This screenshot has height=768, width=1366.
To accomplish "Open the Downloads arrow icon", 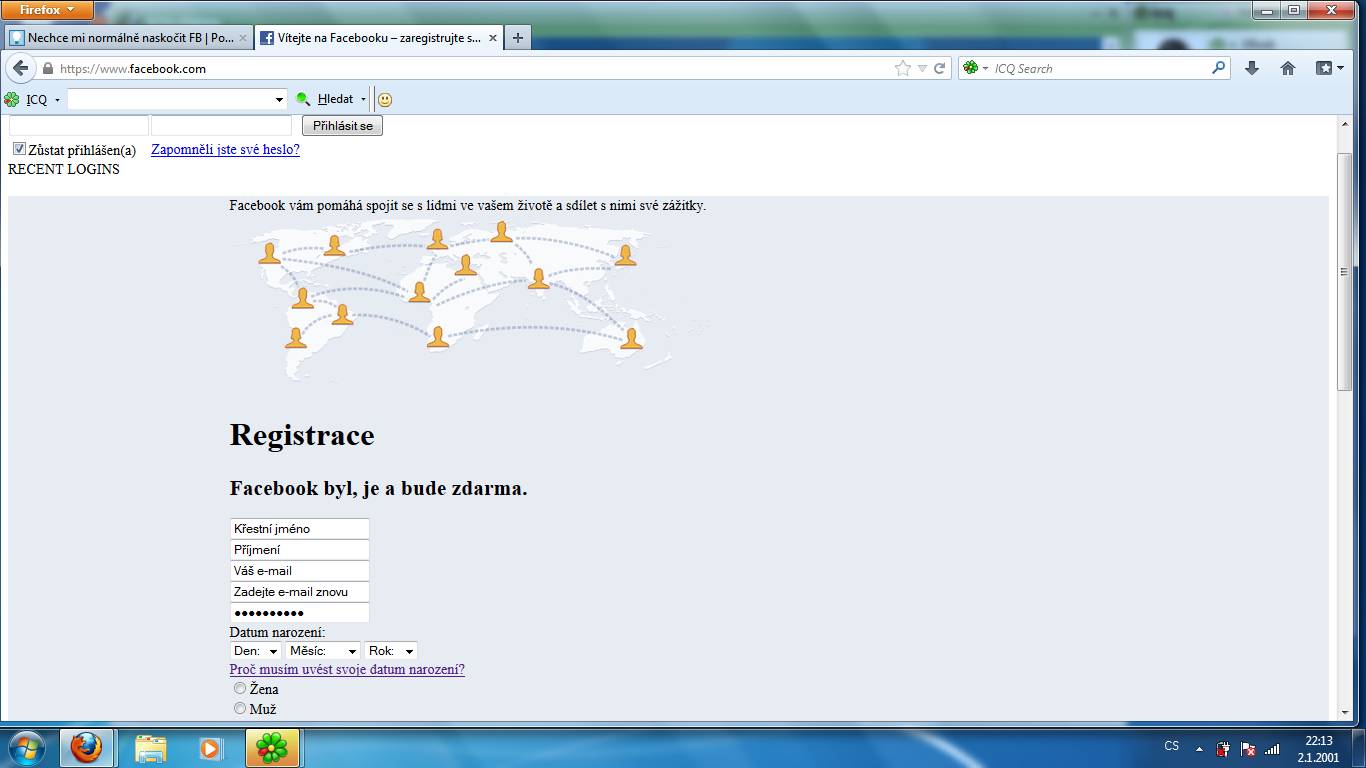I will click(1251, 68).
